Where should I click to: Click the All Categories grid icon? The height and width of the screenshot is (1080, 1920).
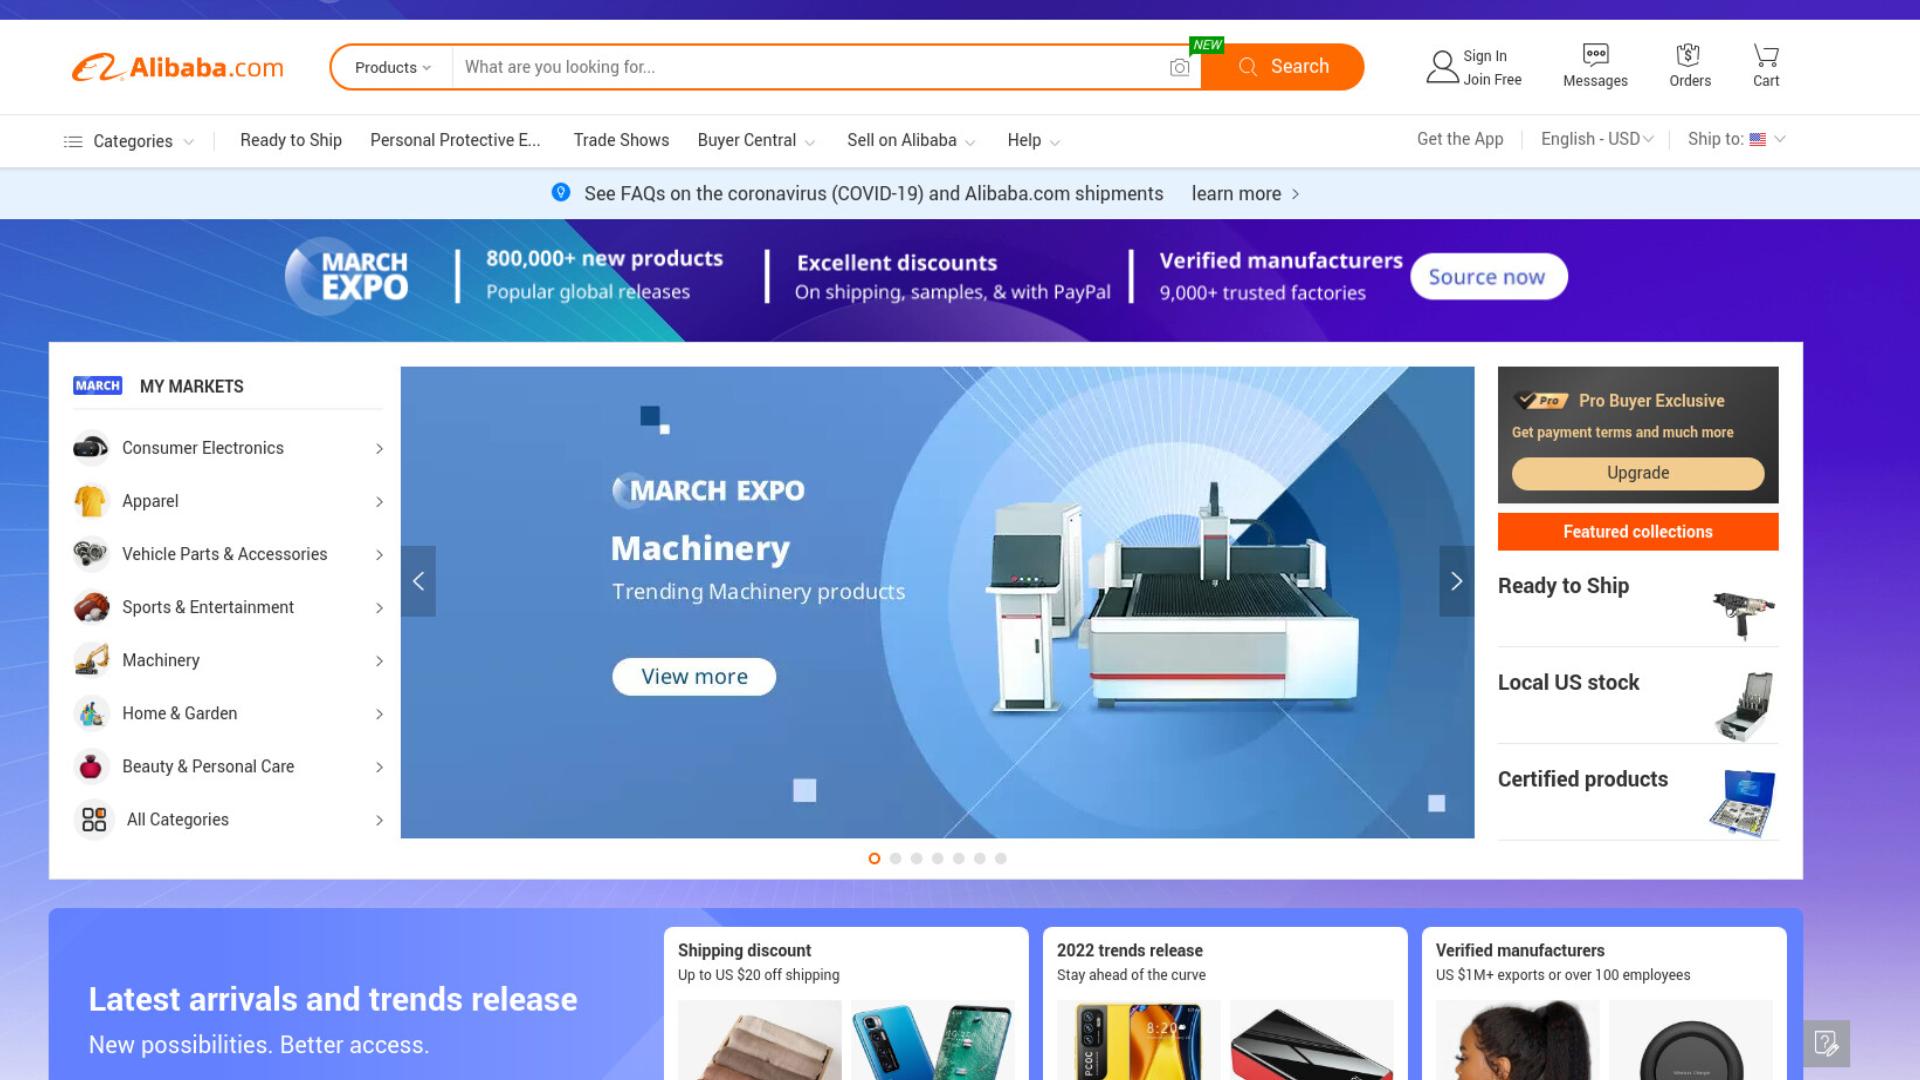[x=94, y=820]
